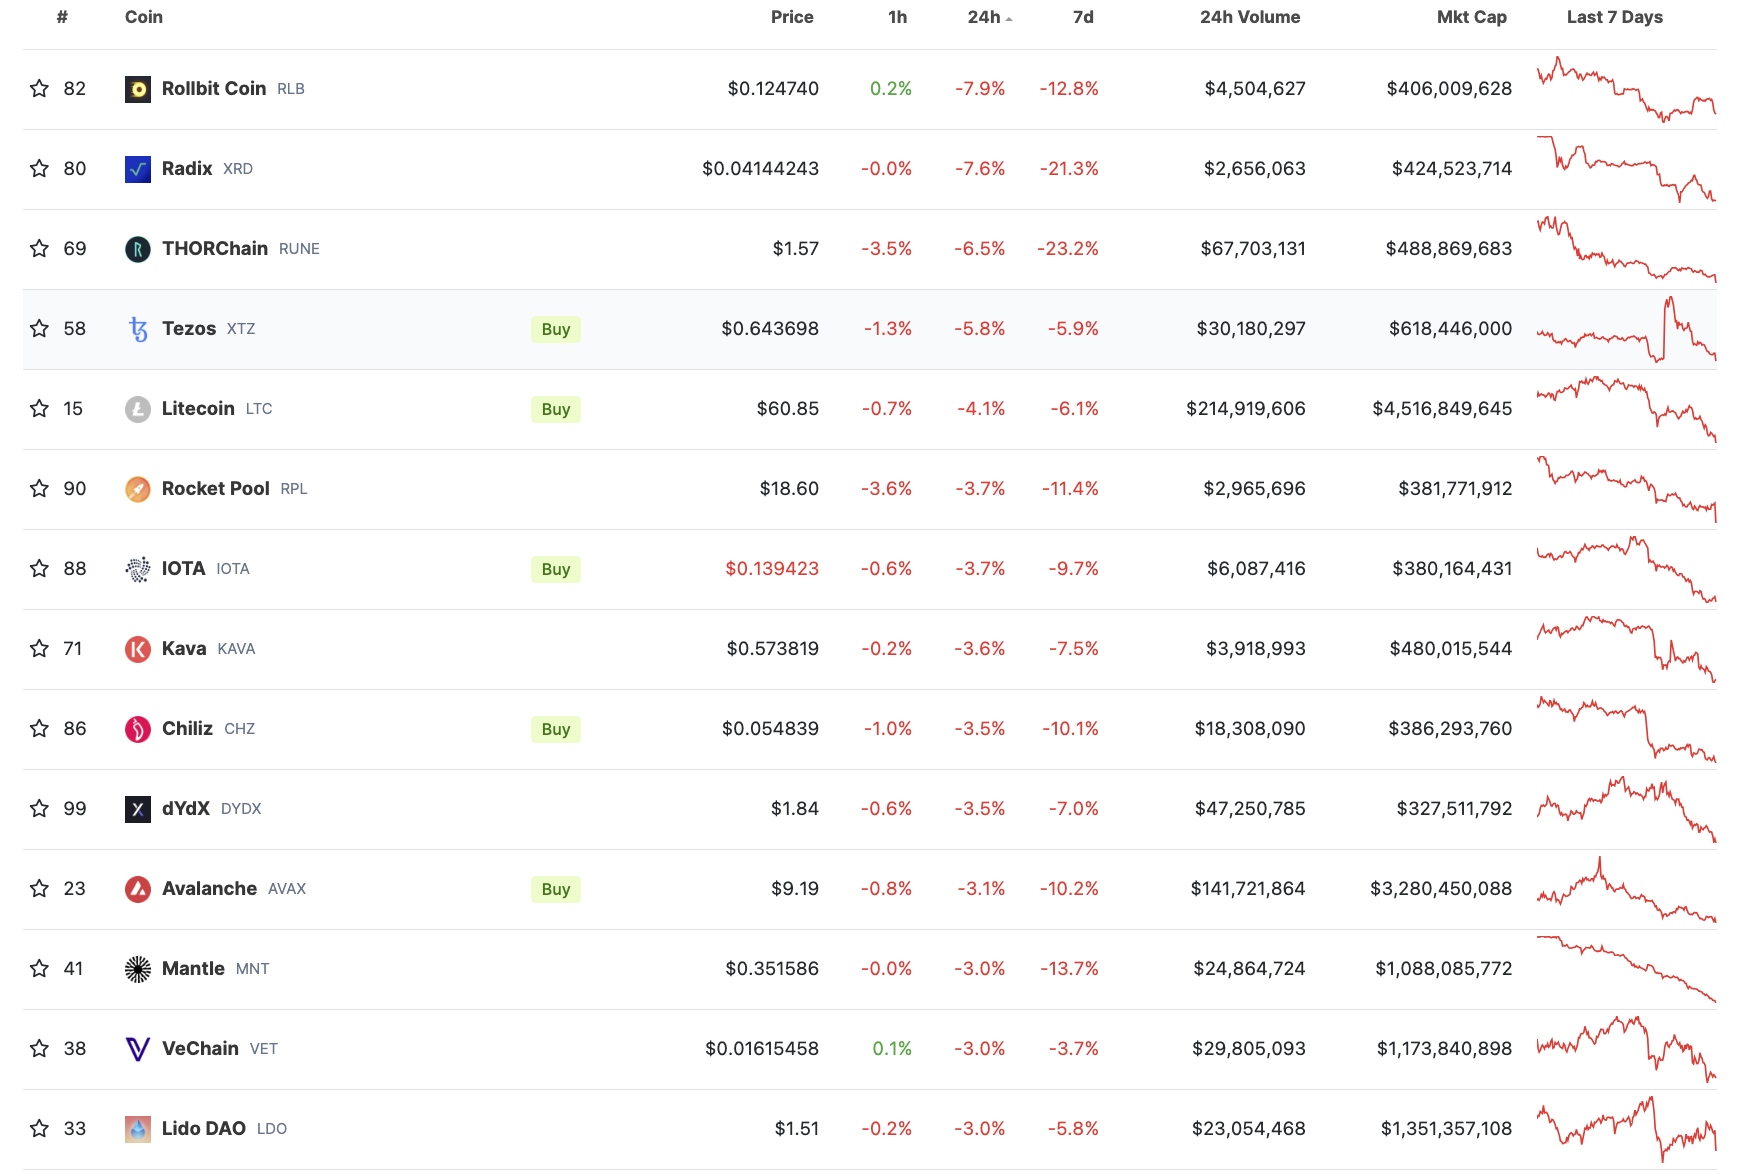Open the Mantle 7-day sparkline chart
This screenshot has width=1756, height=1176.
pos(1626,968)
